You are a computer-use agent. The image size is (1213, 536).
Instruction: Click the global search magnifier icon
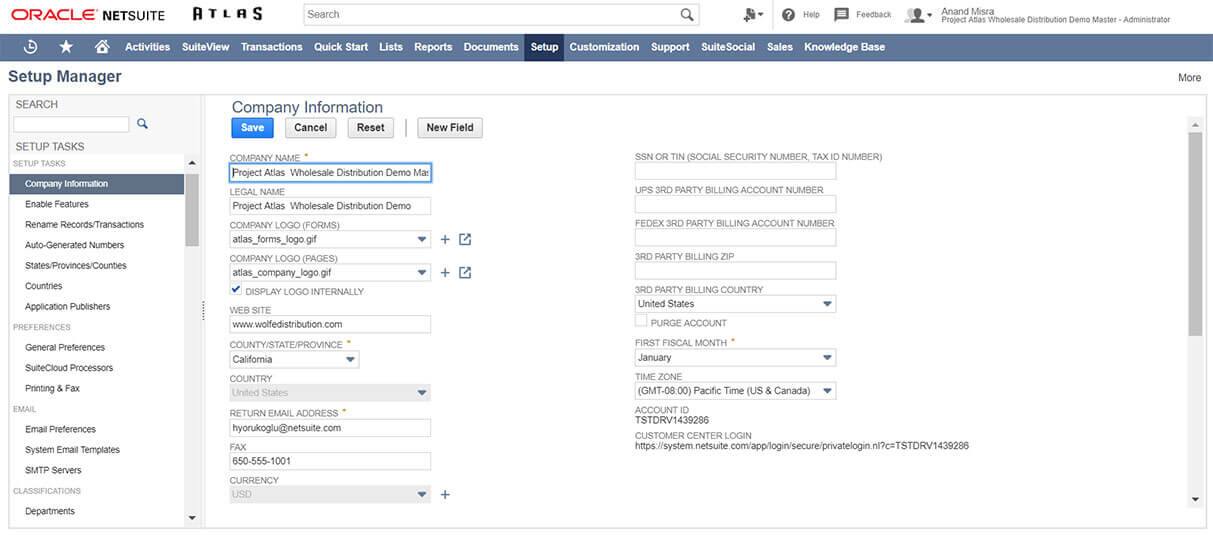687,15
